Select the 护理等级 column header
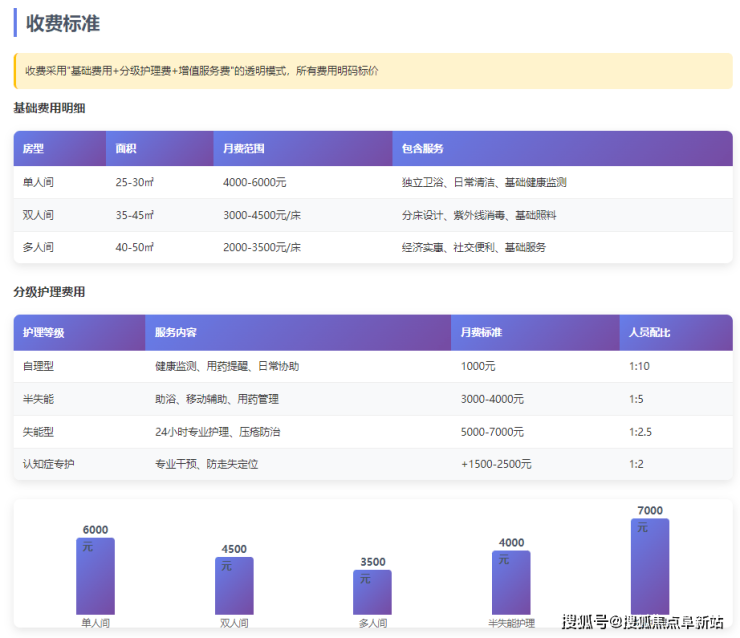 [43, 332]
